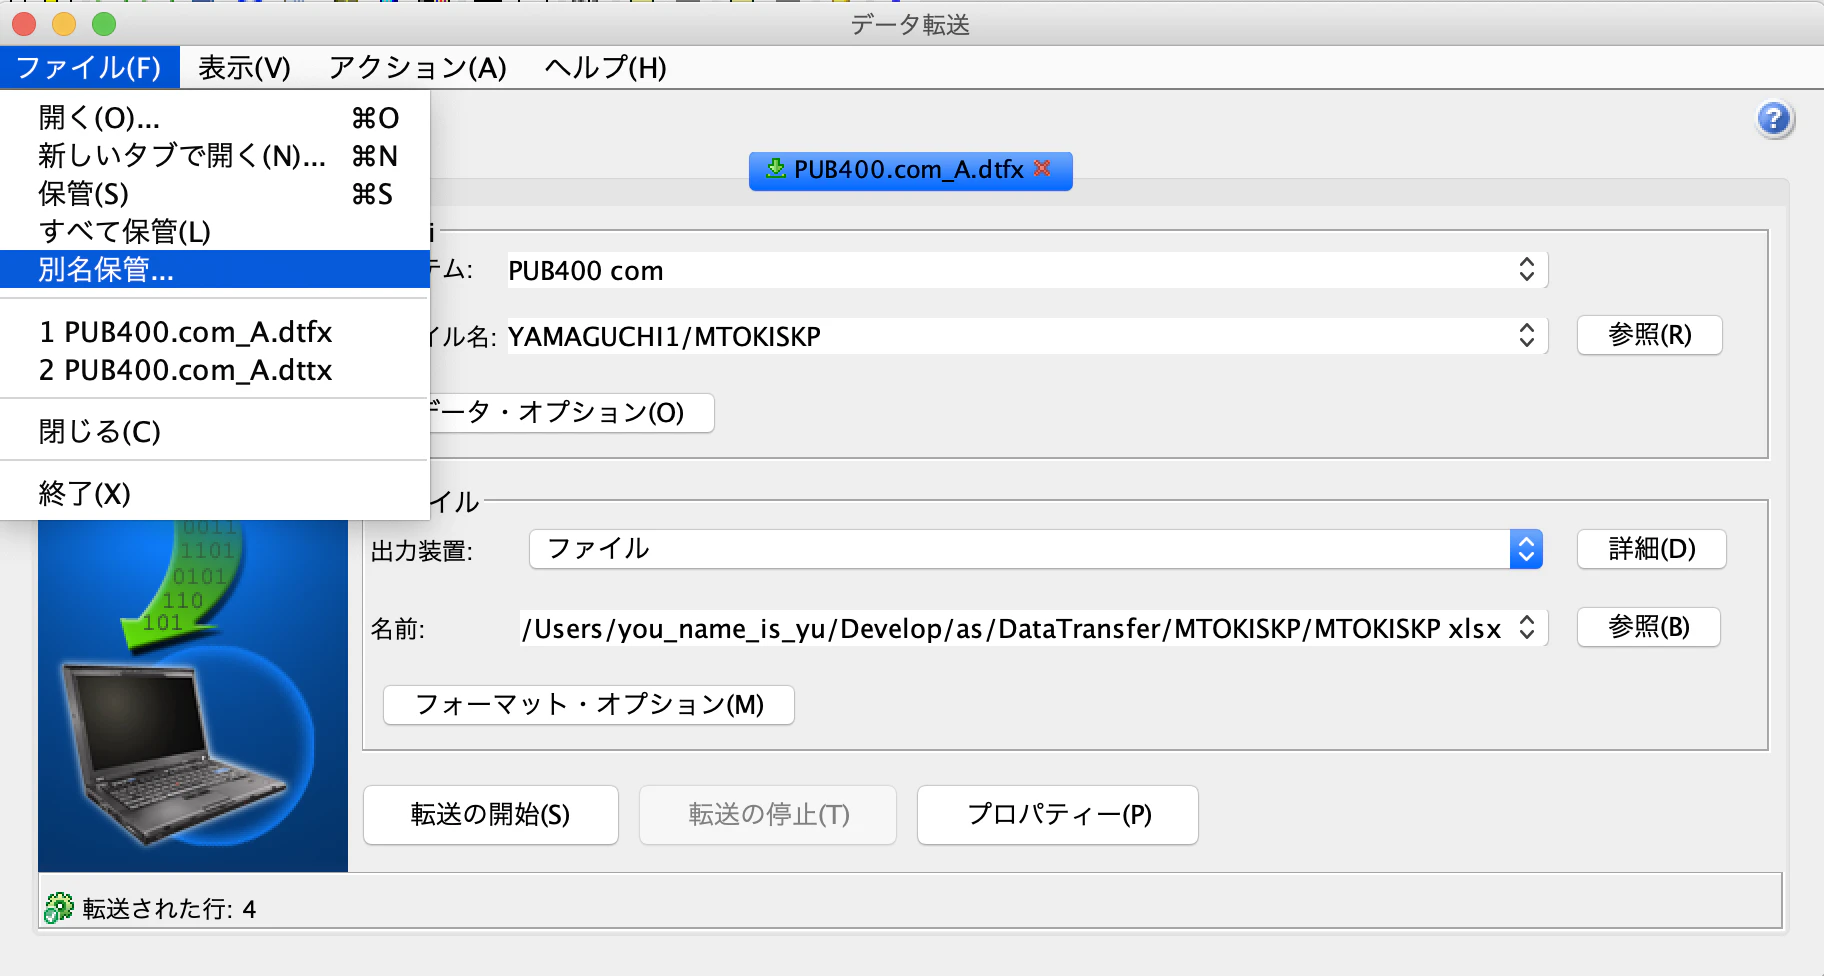Click the green download icon on PUB400.com_A.dtfx tab

pyautogui.click(x=775, y=168)
